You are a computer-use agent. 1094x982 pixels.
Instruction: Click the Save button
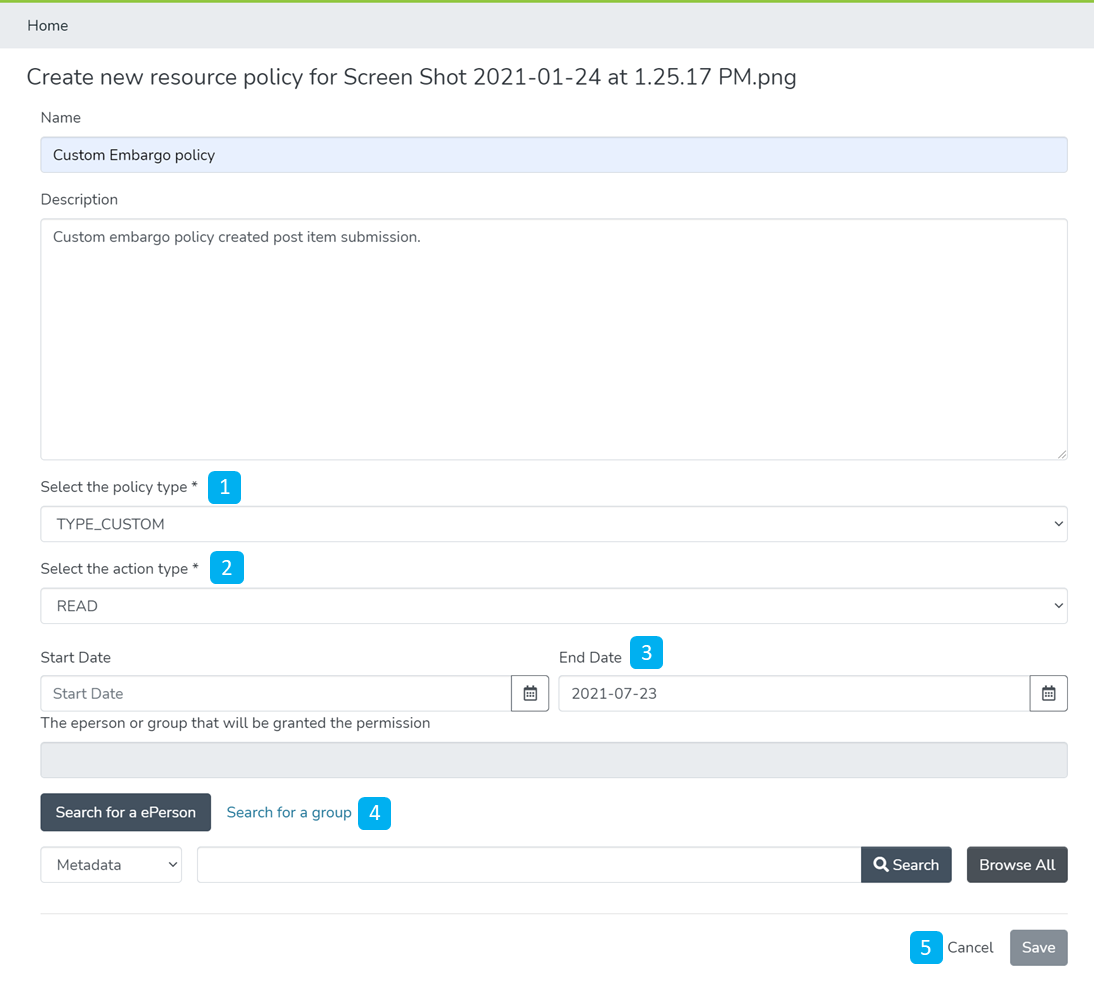pyautogui.click(x=1038, y=948)
